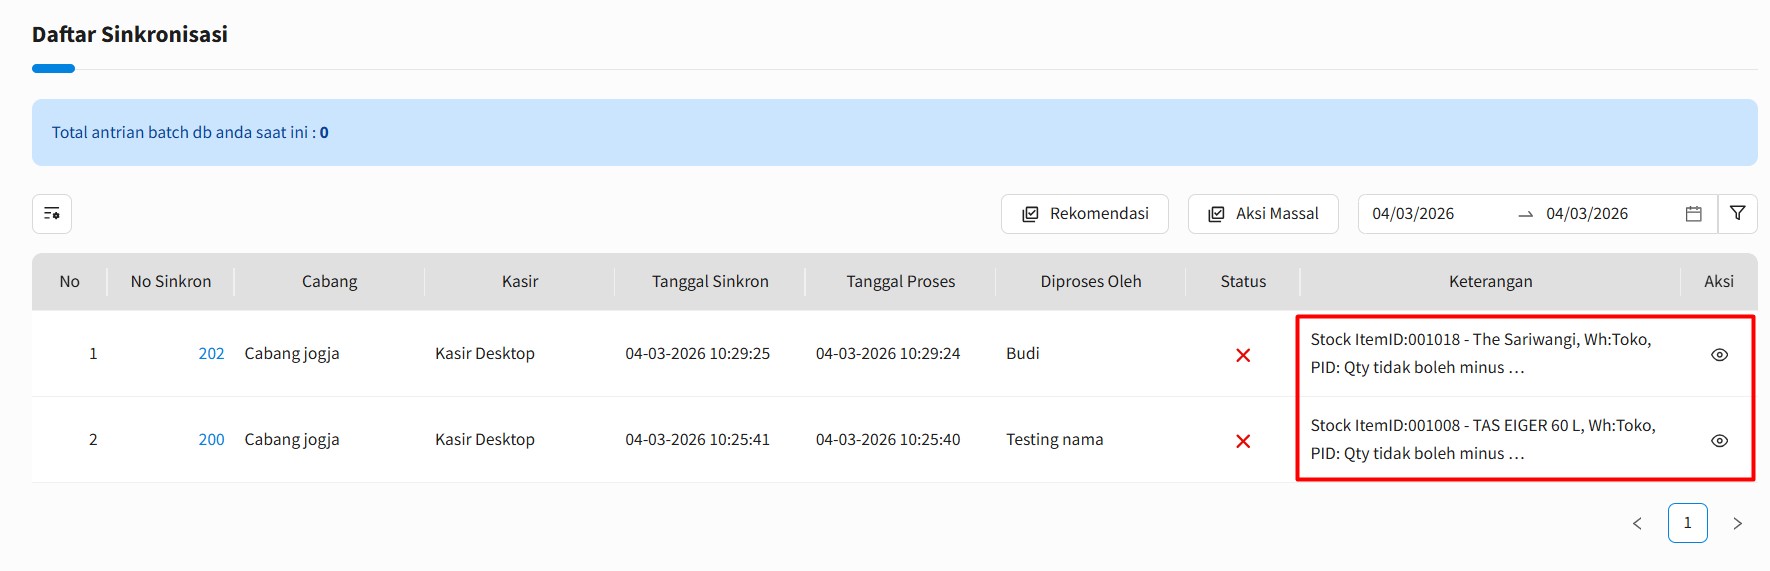Open sync number 202 link
This screenshot has width=1770, height=571.
(x=211, y=354)
